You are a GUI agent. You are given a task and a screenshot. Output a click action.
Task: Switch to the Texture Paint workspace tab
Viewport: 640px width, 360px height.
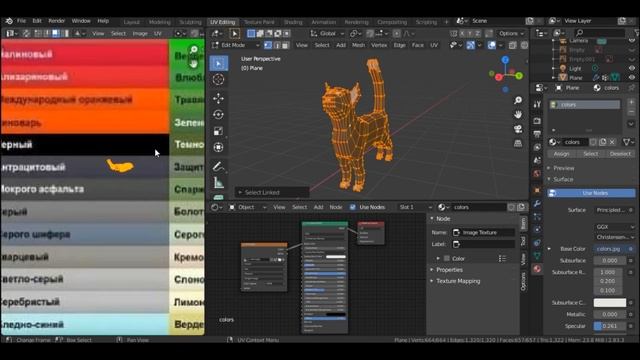pyautogui.click(x=260, y=22)
